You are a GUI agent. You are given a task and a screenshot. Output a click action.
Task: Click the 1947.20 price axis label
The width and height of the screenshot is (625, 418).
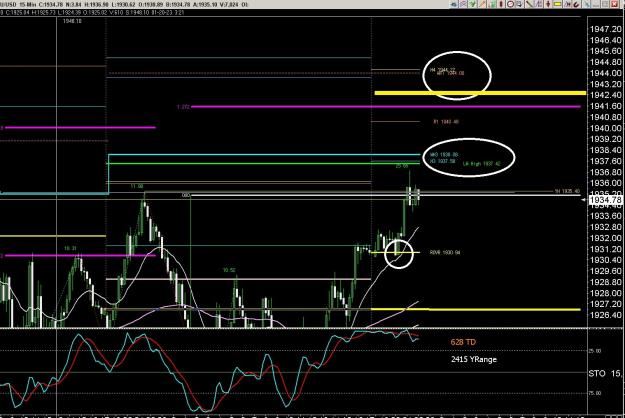point(605,29)
